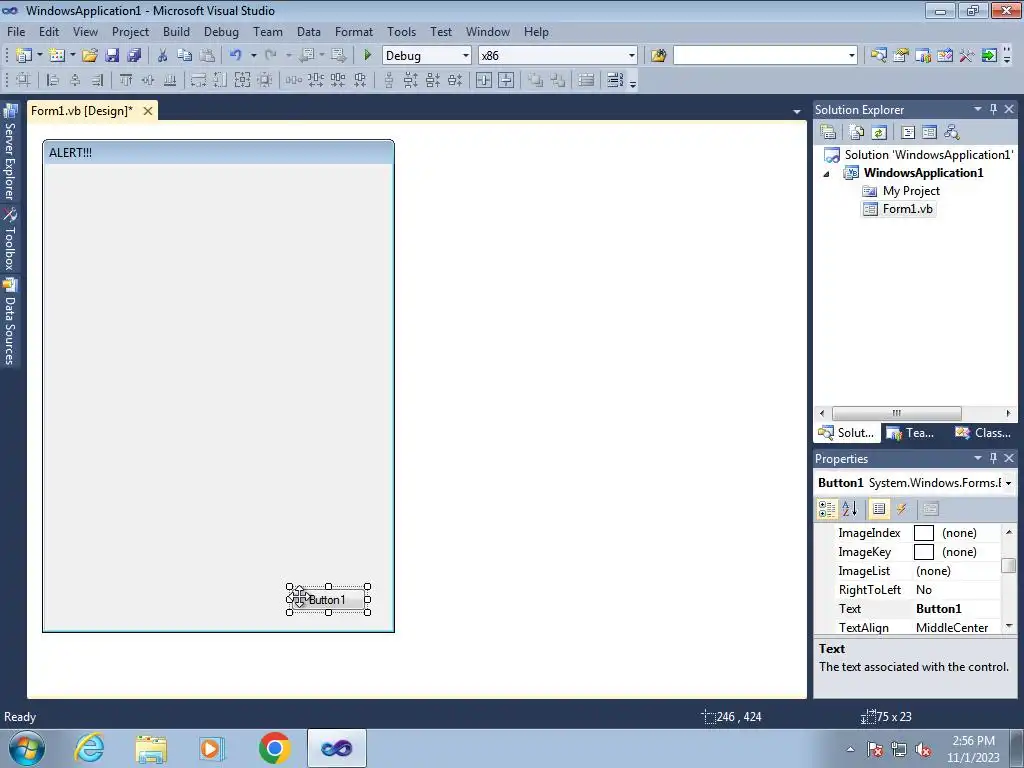1024x768 pixels.
Task: Click the Add New Item toolbar icon
Action: tap(57, 56)
